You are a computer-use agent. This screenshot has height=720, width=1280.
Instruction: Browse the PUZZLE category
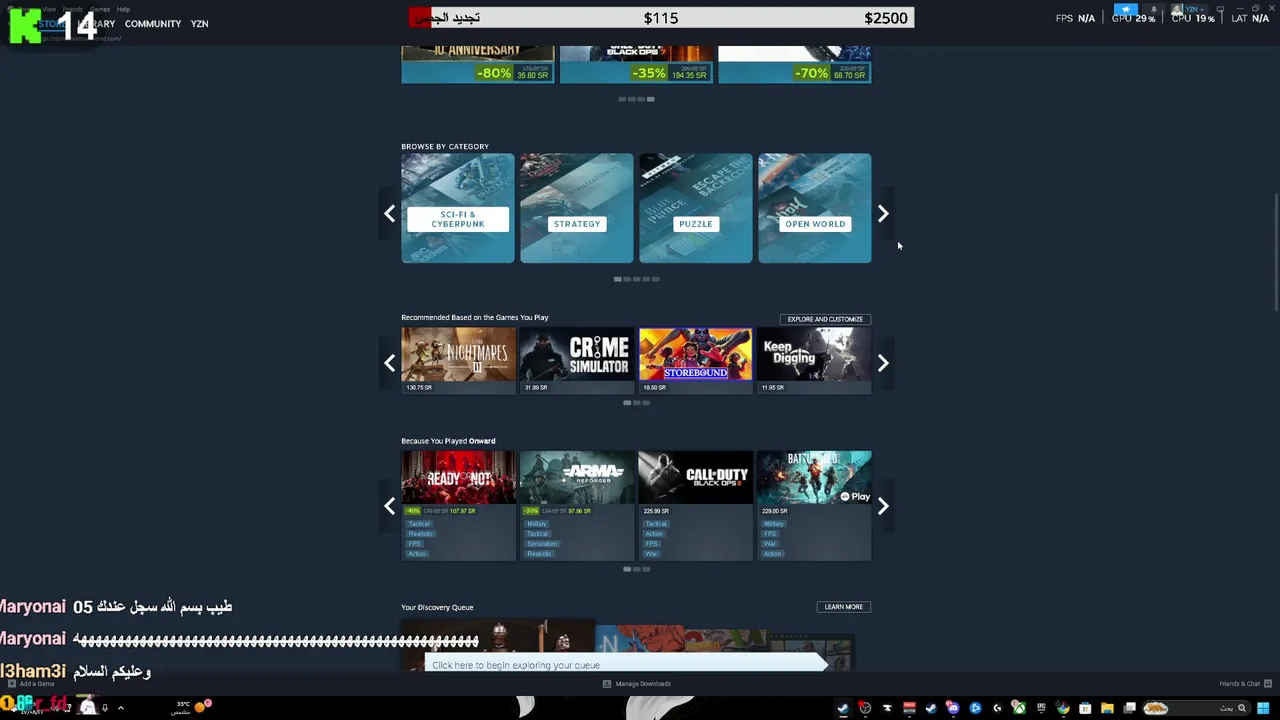click(x=696, y=208)
